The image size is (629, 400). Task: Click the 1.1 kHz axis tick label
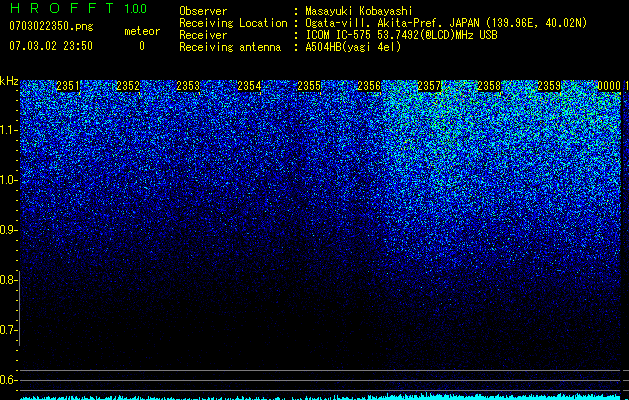click(x=8, y=130)
